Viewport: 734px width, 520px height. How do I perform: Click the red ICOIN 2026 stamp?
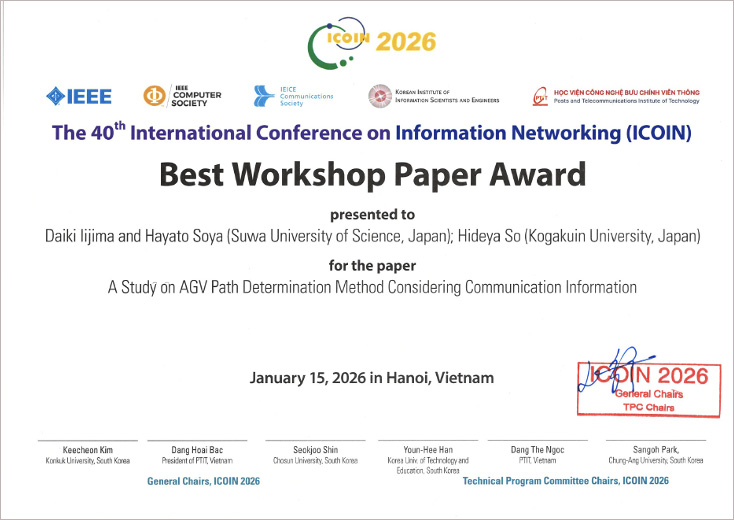(x=644, y=389)
